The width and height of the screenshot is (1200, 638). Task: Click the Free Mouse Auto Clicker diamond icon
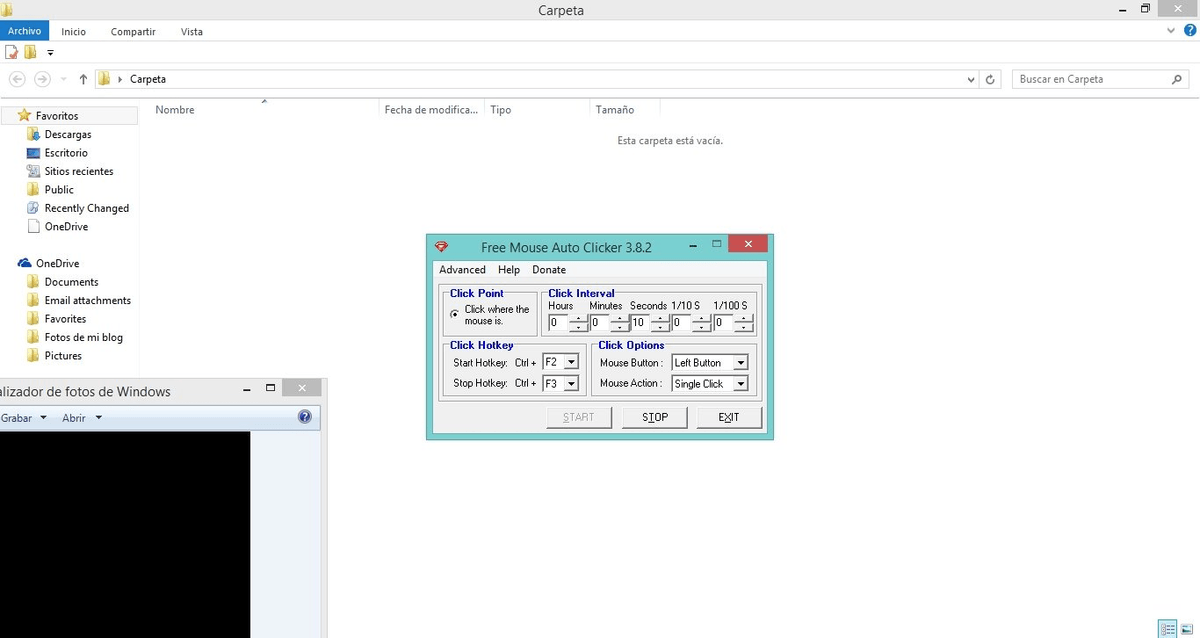point(442,244)
